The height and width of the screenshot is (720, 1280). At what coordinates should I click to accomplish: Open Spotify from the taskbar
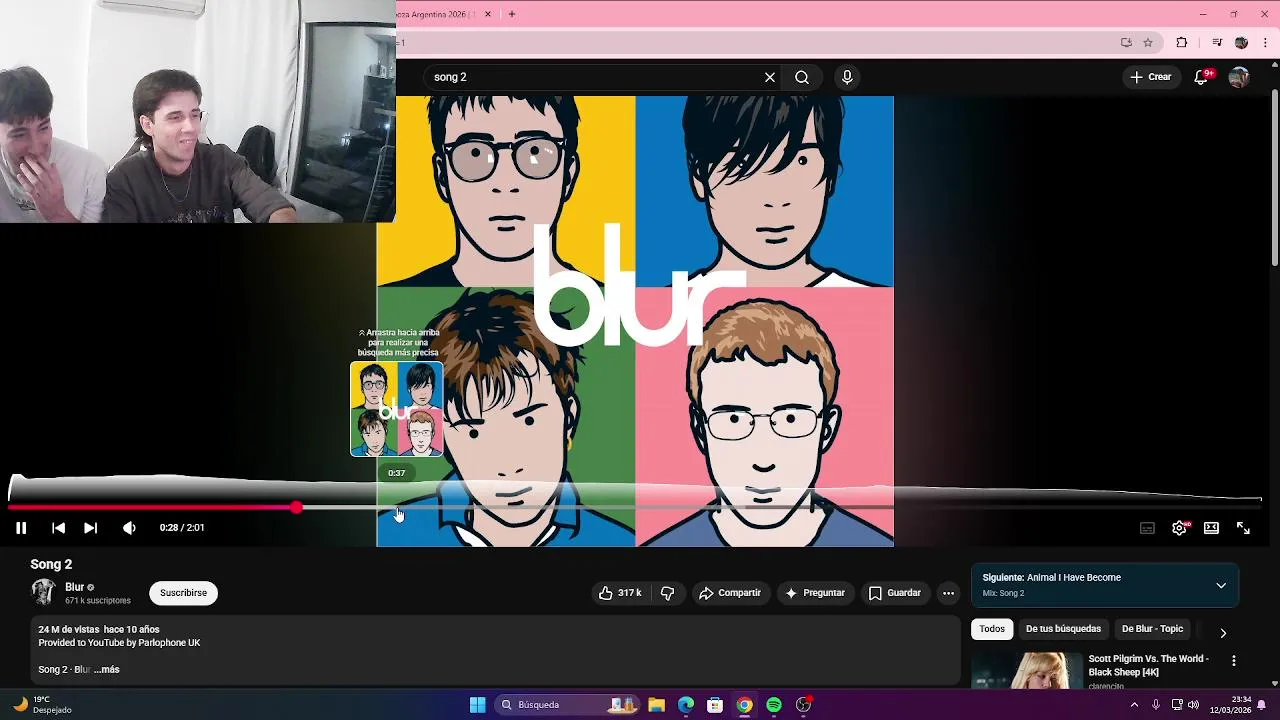(774, 705)
